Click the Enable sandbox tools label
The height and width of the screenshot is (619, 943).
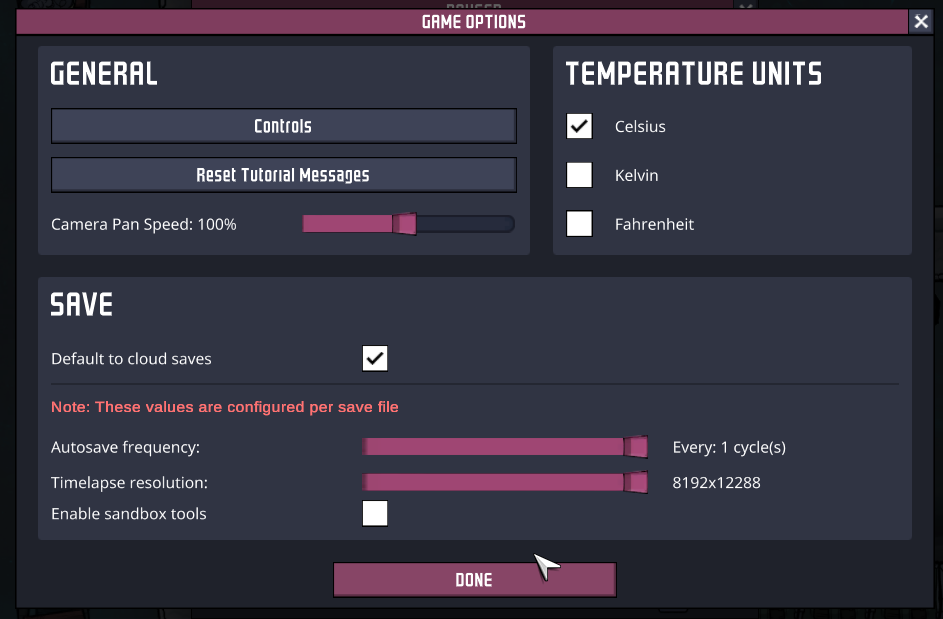pos(129,514)
